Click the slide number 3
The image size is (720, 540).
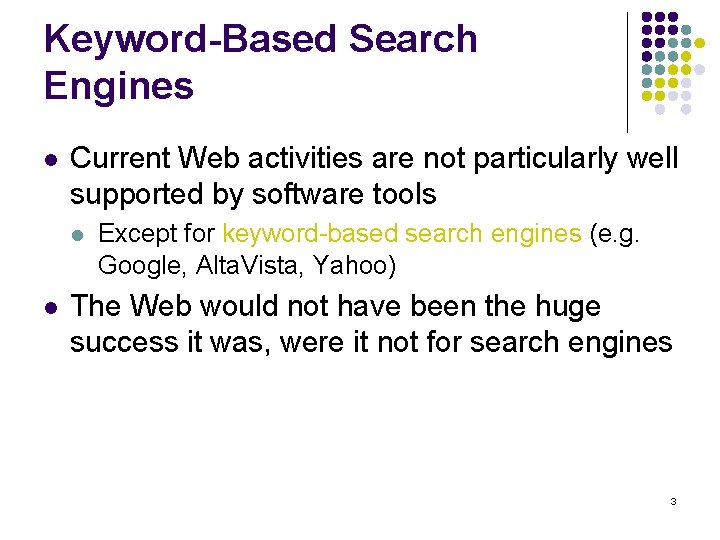pyautogui.click(x=673, y=501)
